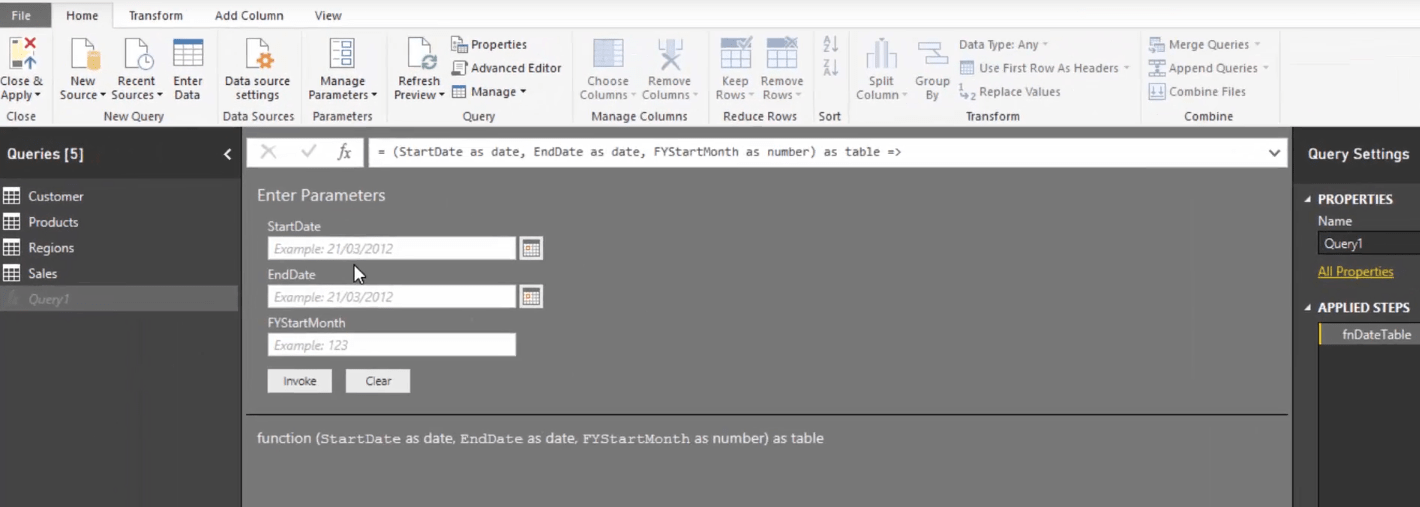Open Data Type: Any dropdown
The height and width of the screenshot is (507, 1420).
1004,44
